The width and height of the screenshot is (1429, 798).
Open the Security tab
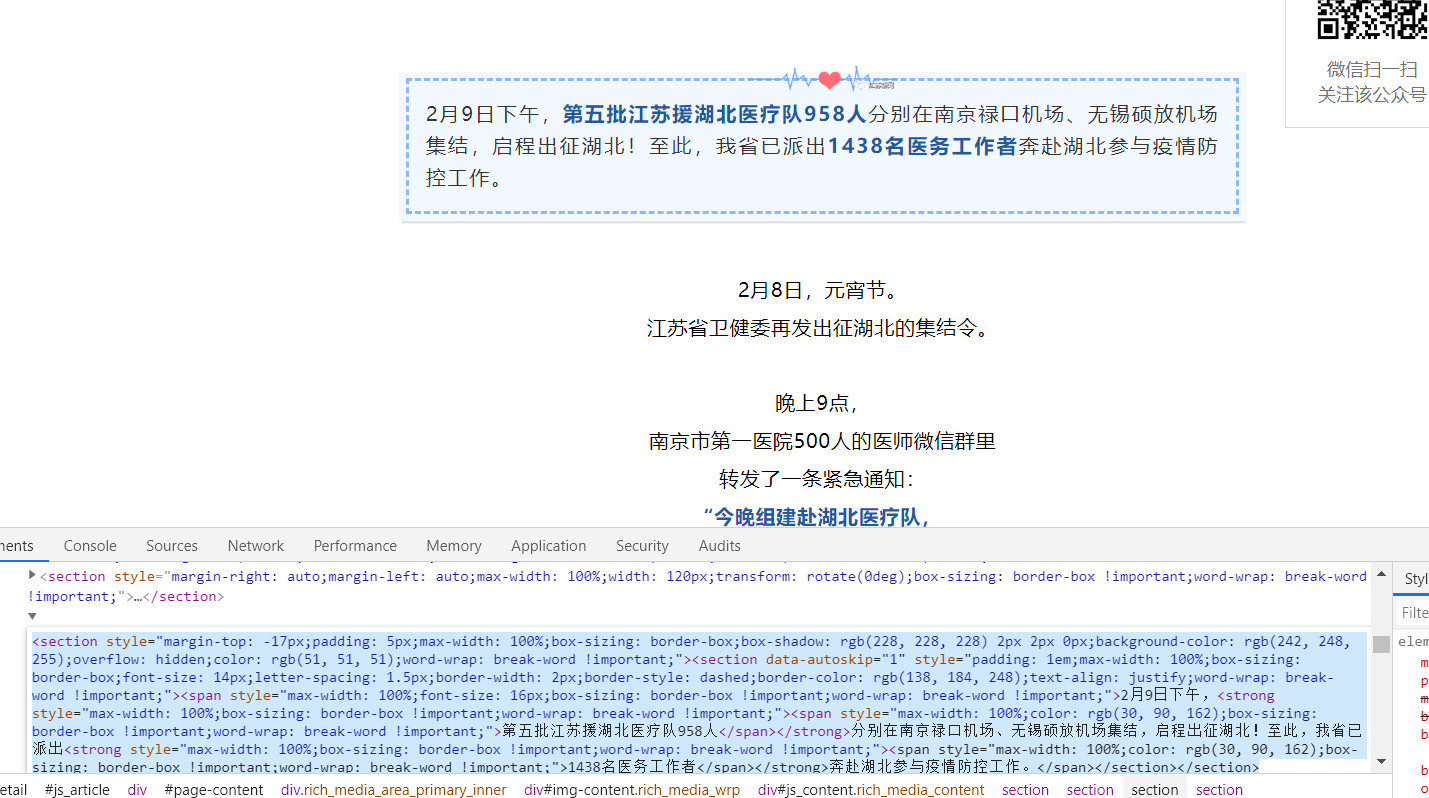tap(642, 546)
